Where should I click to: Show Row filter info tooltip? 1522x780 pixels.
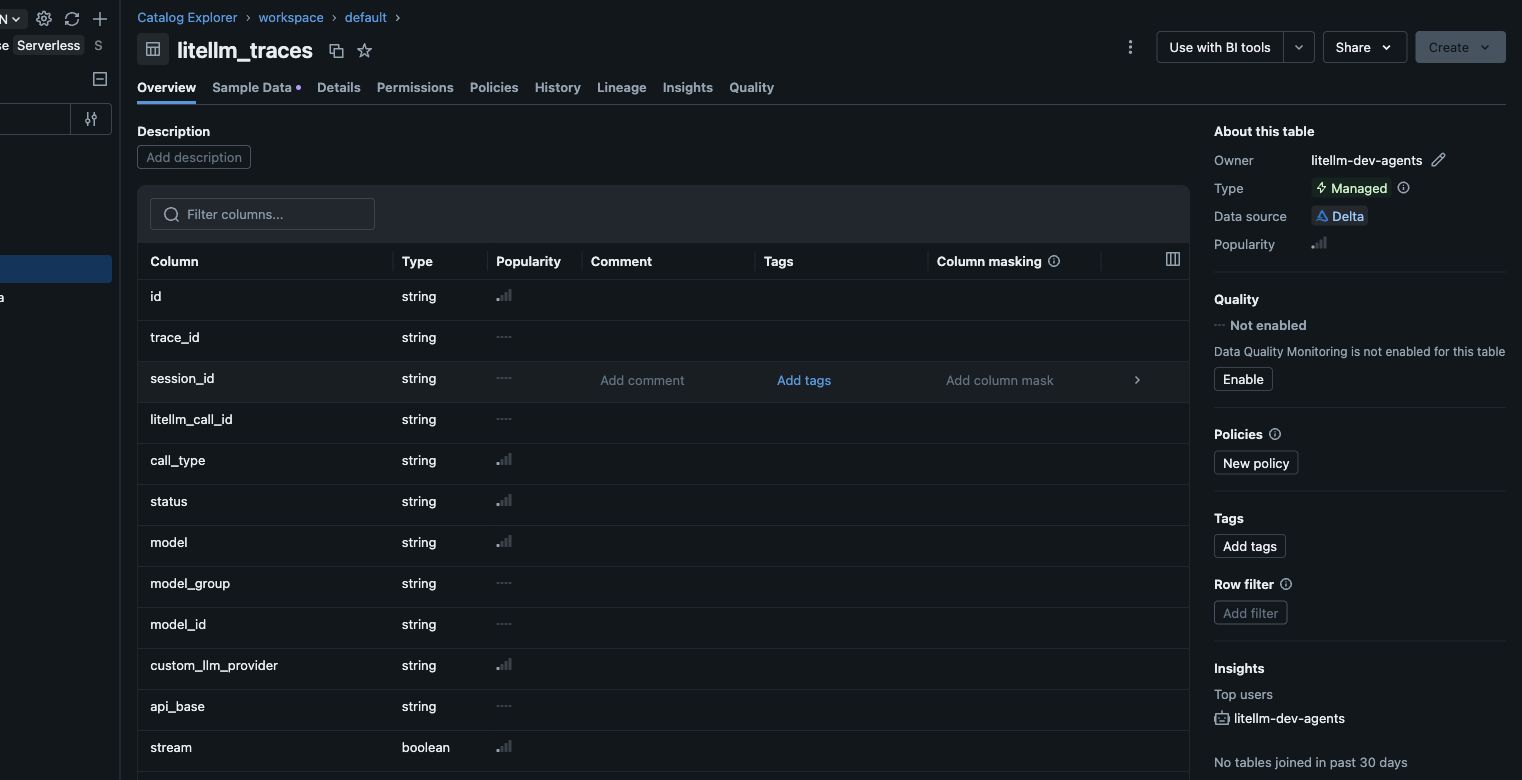click(x=1286, y=584)
